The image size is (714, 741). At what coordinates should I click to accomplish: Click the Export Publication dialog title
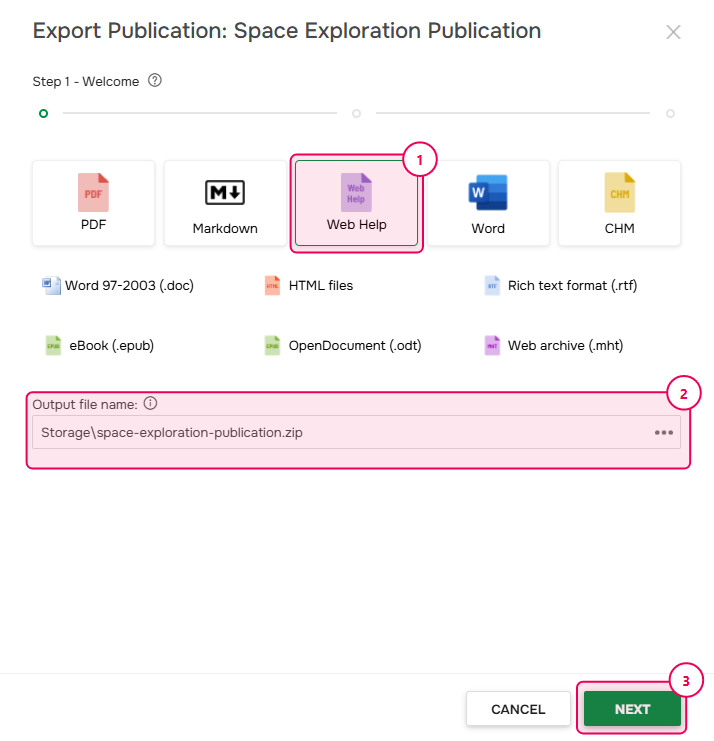(x=287, y=31)
